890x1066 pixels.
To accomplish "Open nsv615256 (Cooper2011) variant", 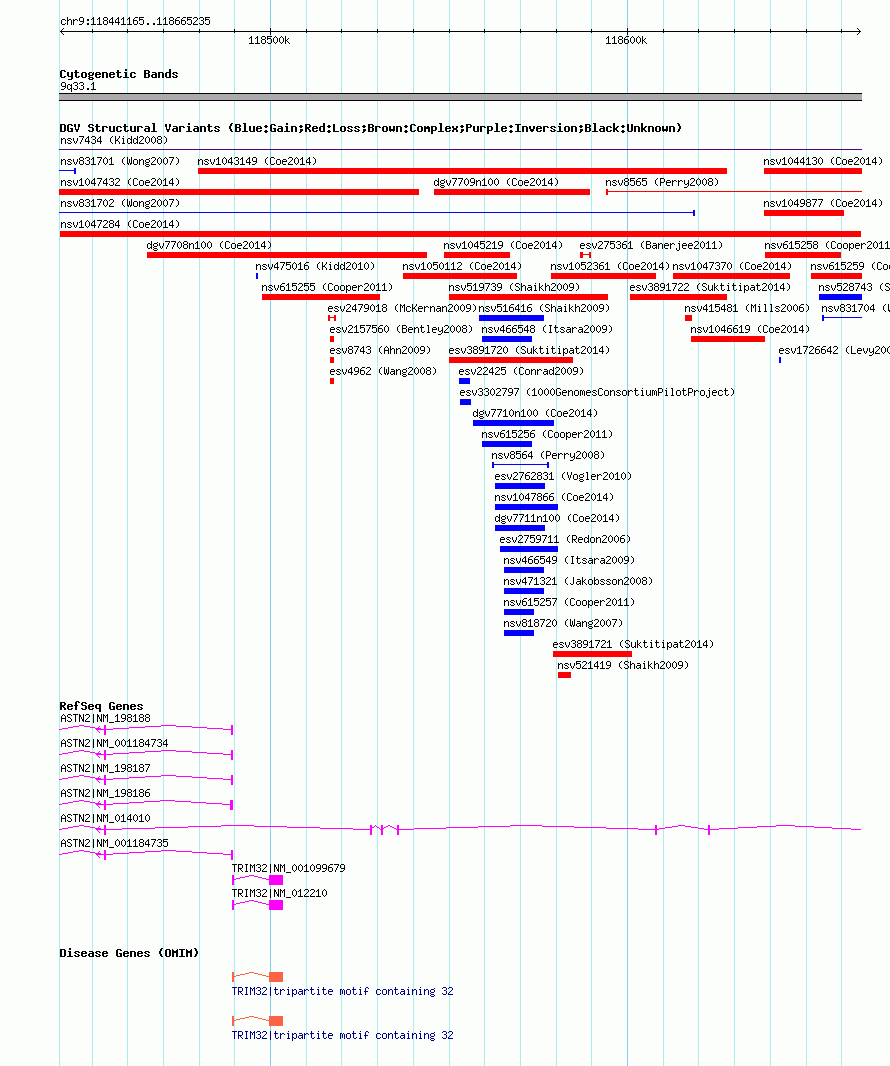I will pos(547,435).
